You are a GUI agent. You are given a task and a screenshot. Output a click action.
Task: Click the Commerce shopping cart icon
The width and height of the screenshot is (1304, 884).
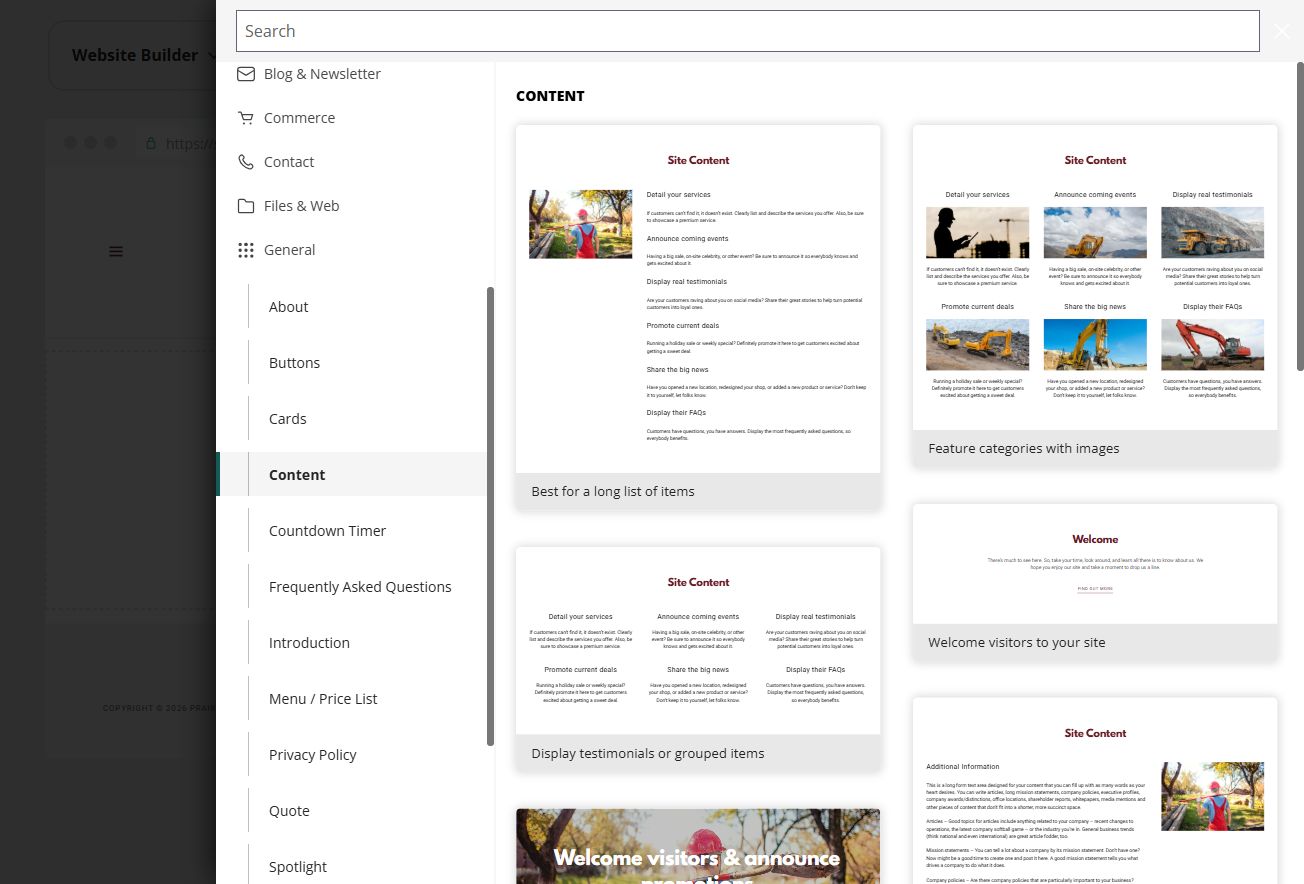coord(245,118)
